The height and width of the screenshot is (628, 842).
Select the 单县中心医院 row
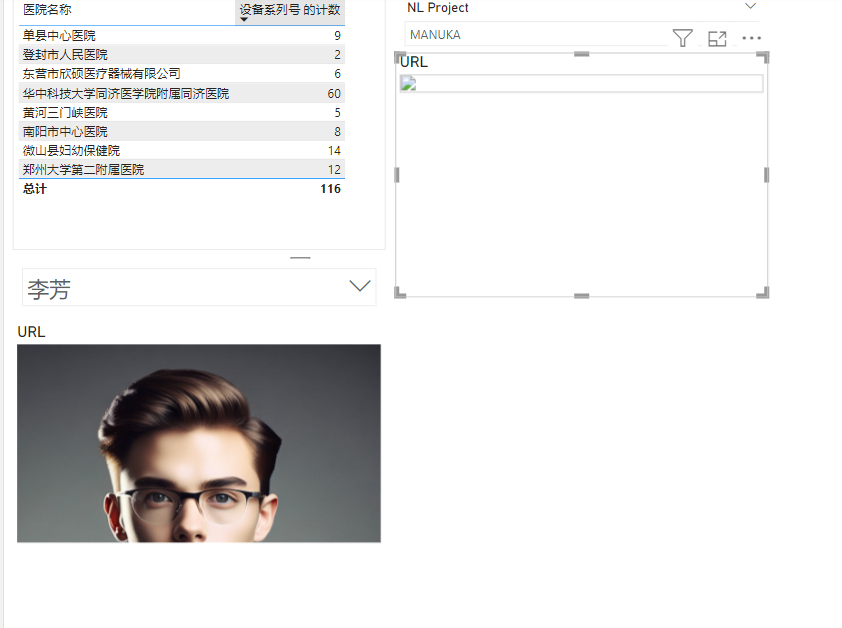pos(182,35)
